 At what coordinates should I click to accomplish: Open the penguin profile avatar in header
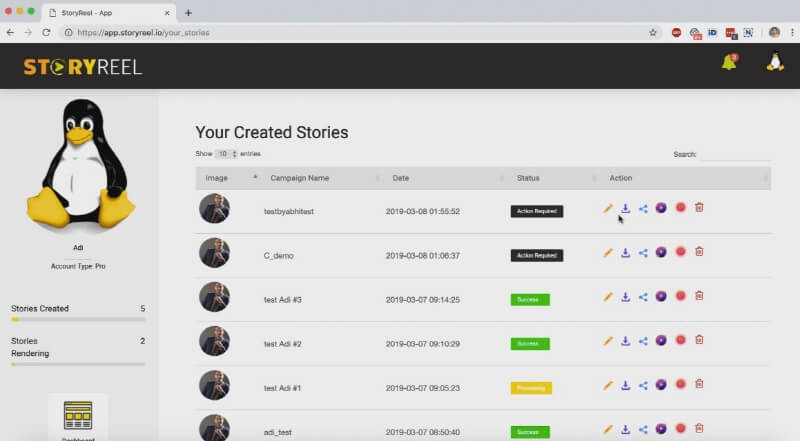pyautogui.click(x=775, y=62)
